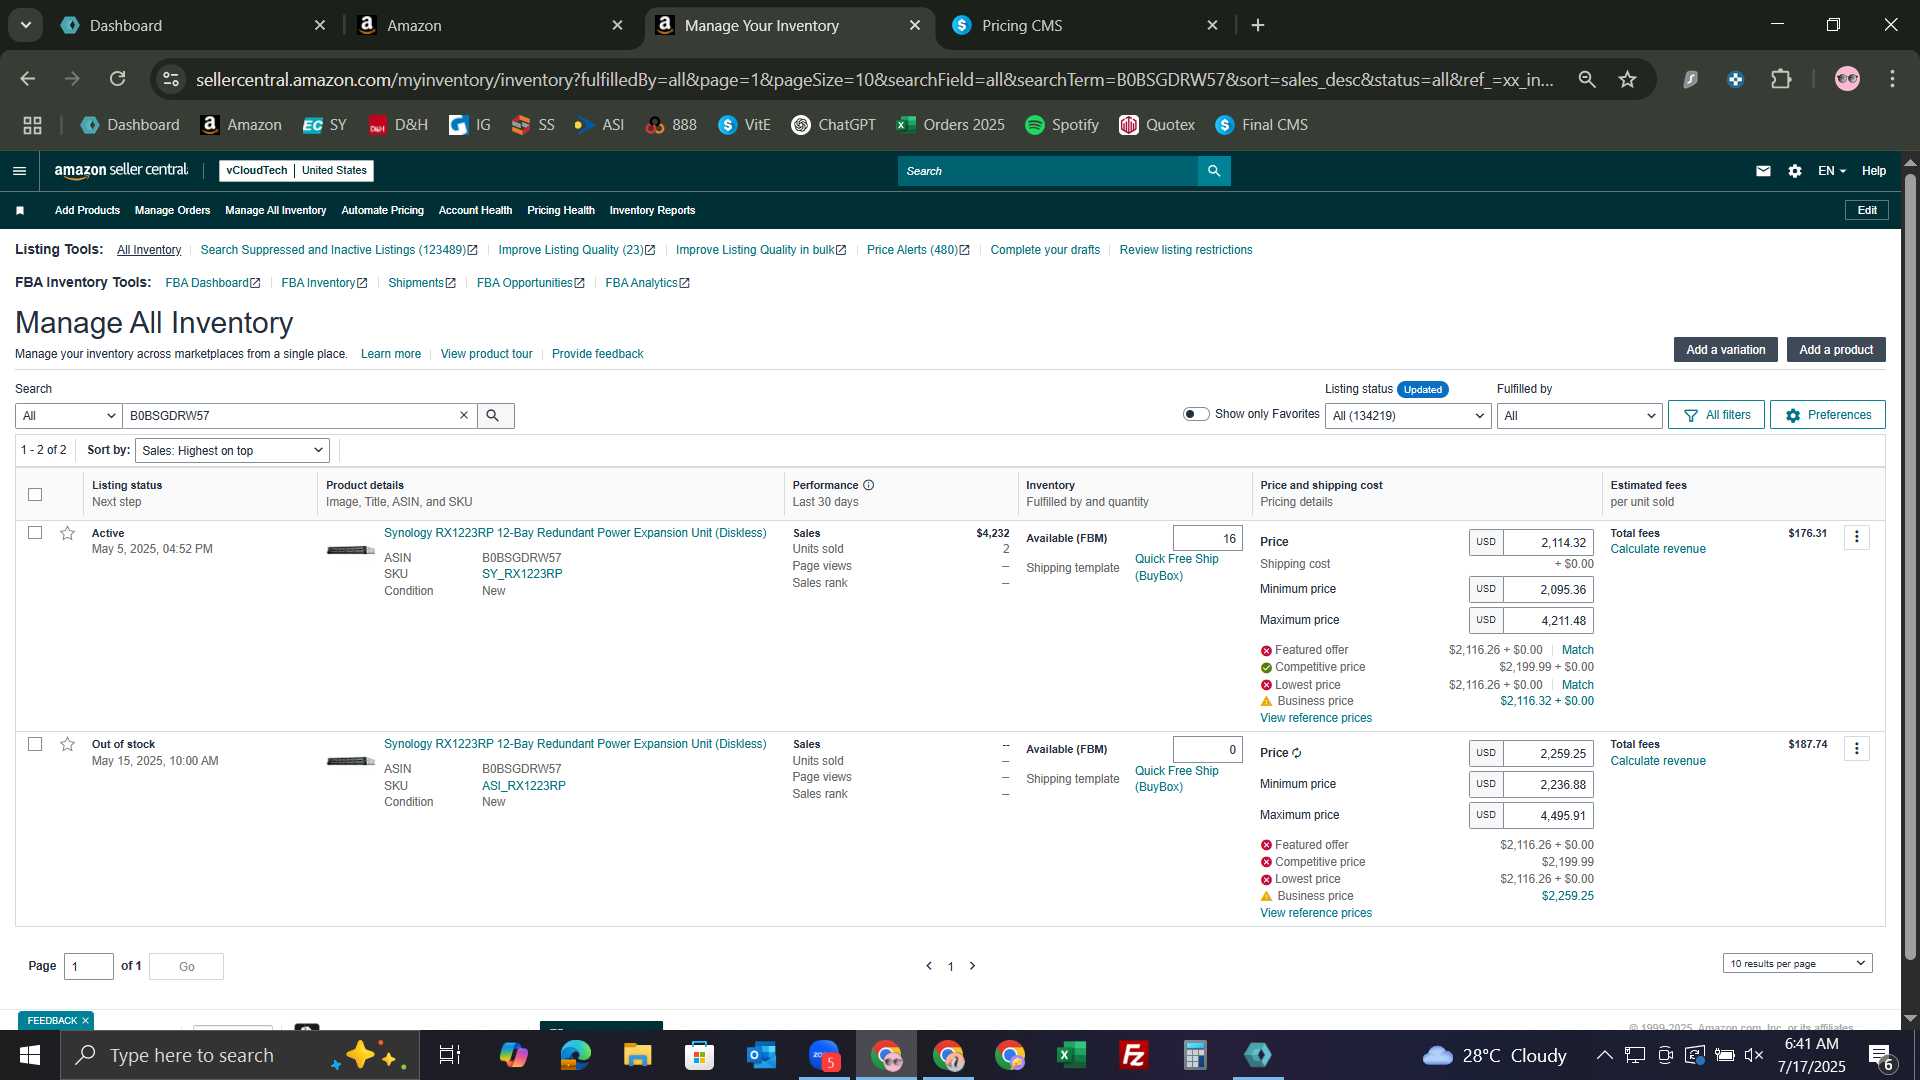The width and height of the screenshot is (1920, 1080).
Task: Select the Active SY_RX1223RP listing checkbox
Action: point(35,533)
